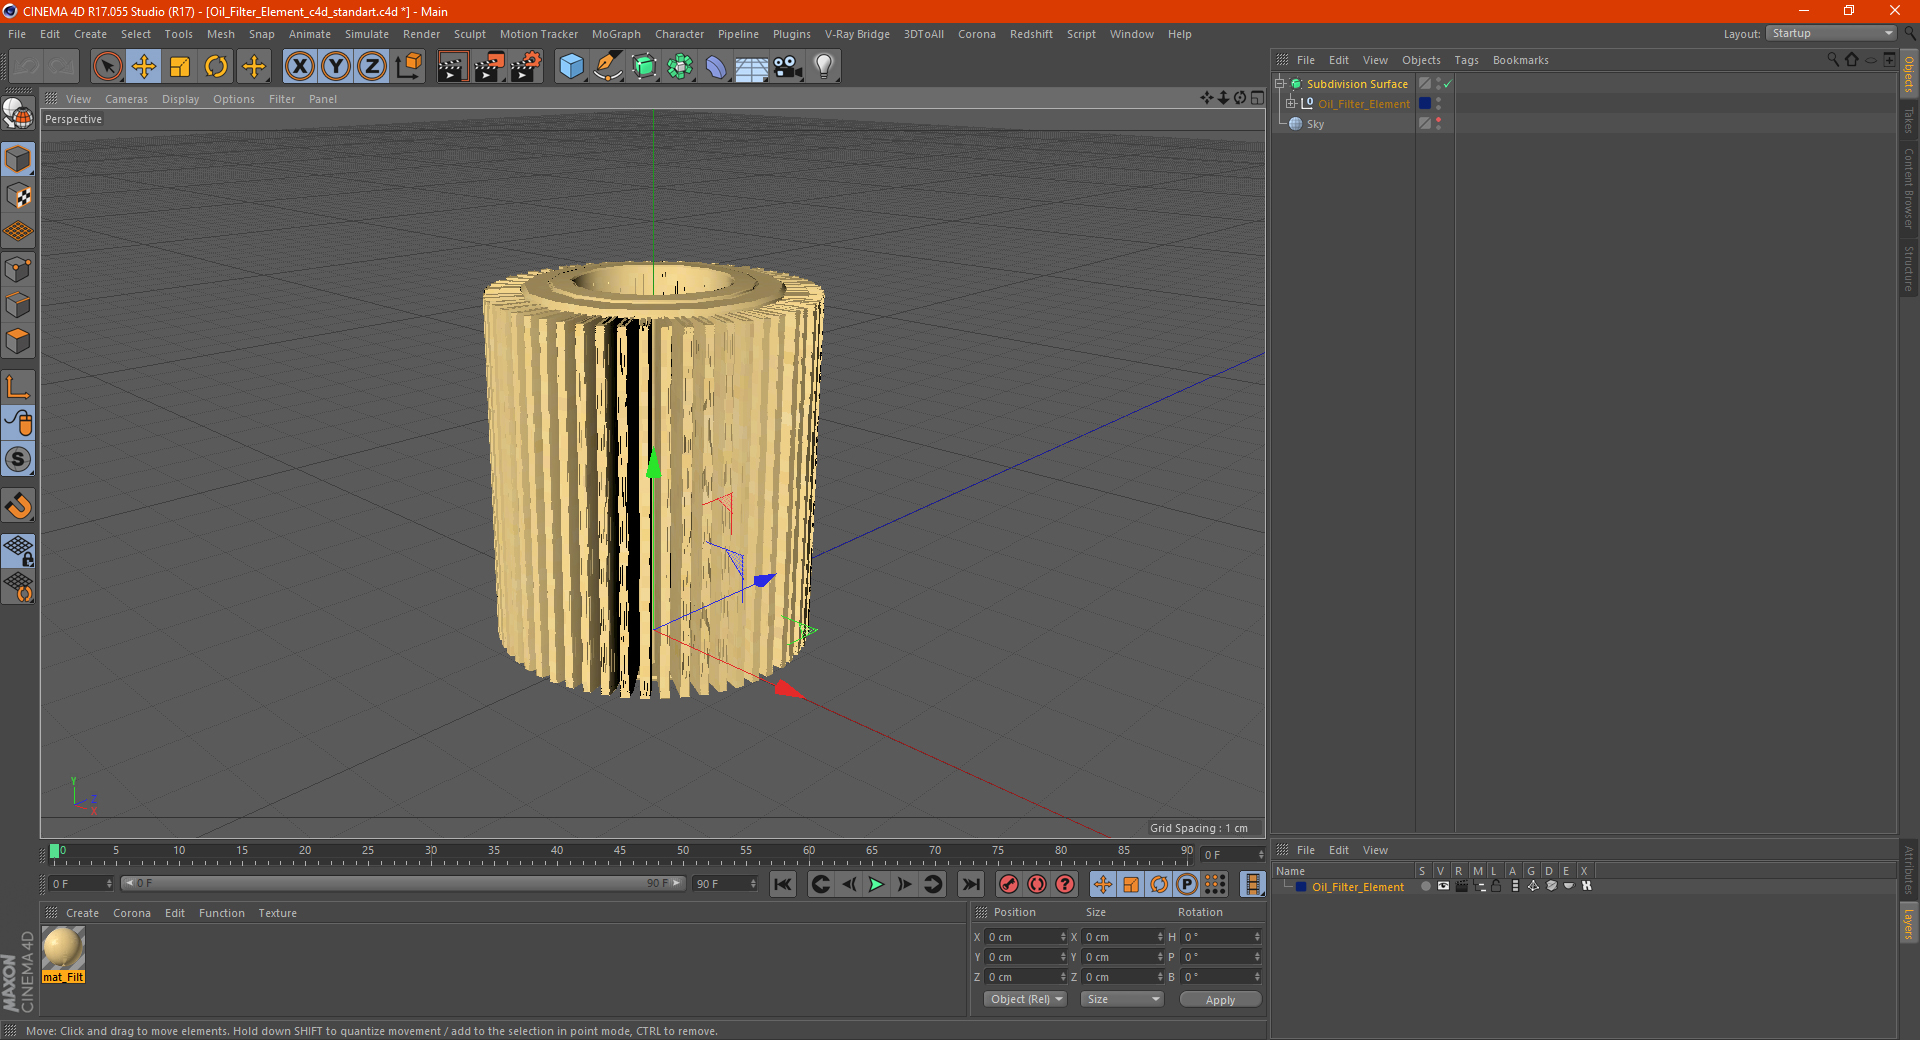1920x1040 pixels.
Task: Add a Cube primitive object
Action: pos(571,67)
